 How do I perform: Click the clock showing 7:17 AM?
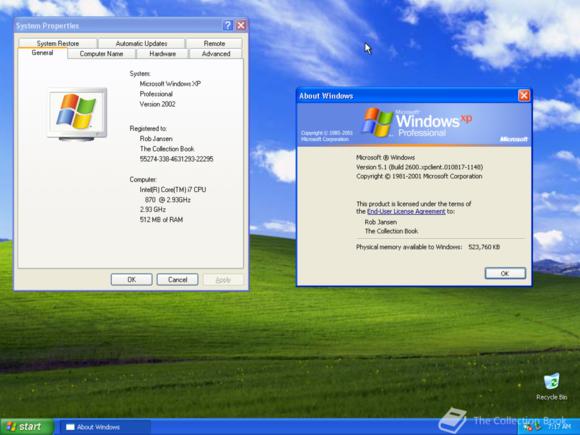pyautogui.click(x=559, y=427)
